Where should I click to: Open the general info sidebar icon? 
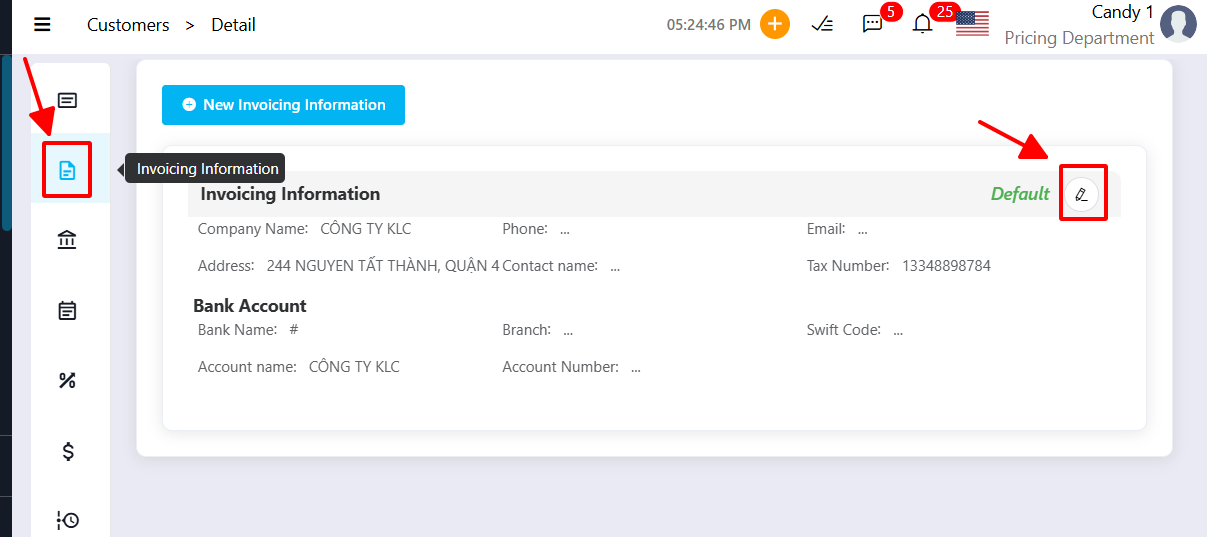pyautogui.click(x=67, y=100)
